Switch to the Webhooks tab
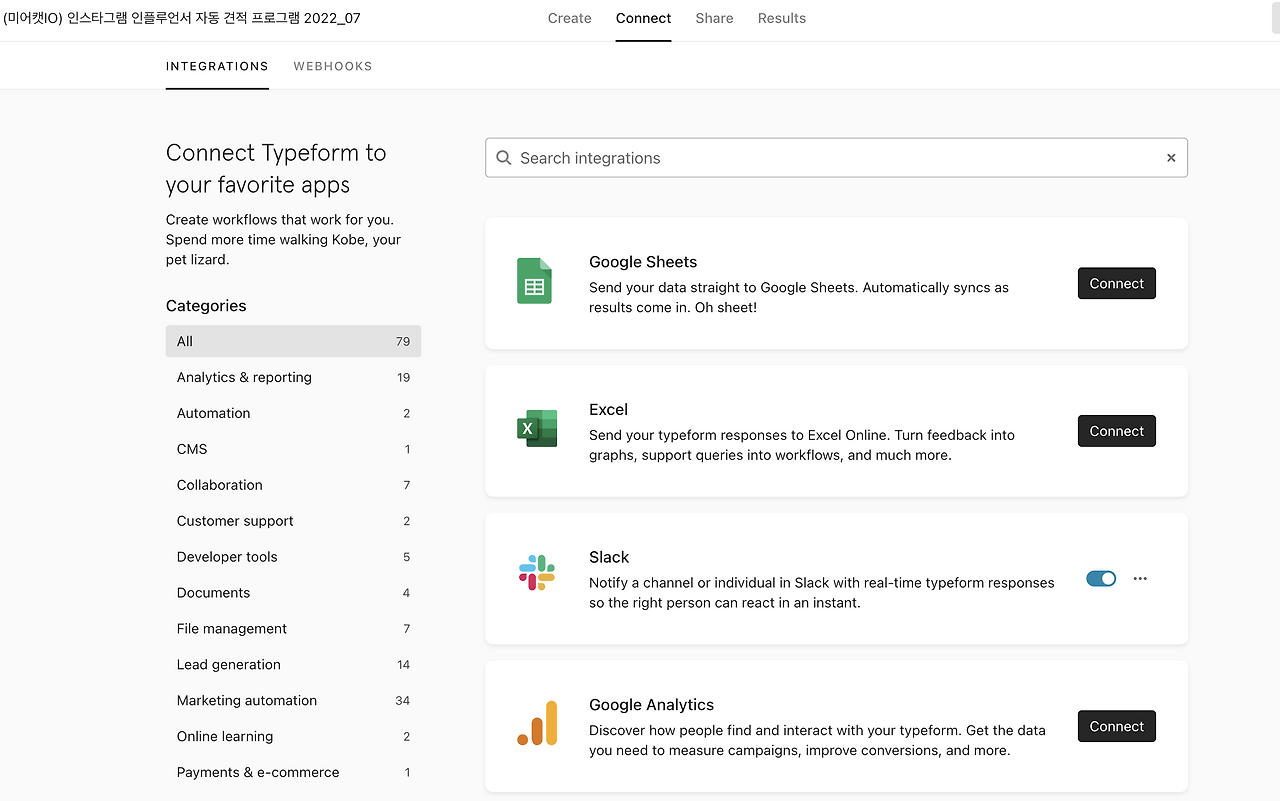1280x801 pixels. [x=333, y=66]
